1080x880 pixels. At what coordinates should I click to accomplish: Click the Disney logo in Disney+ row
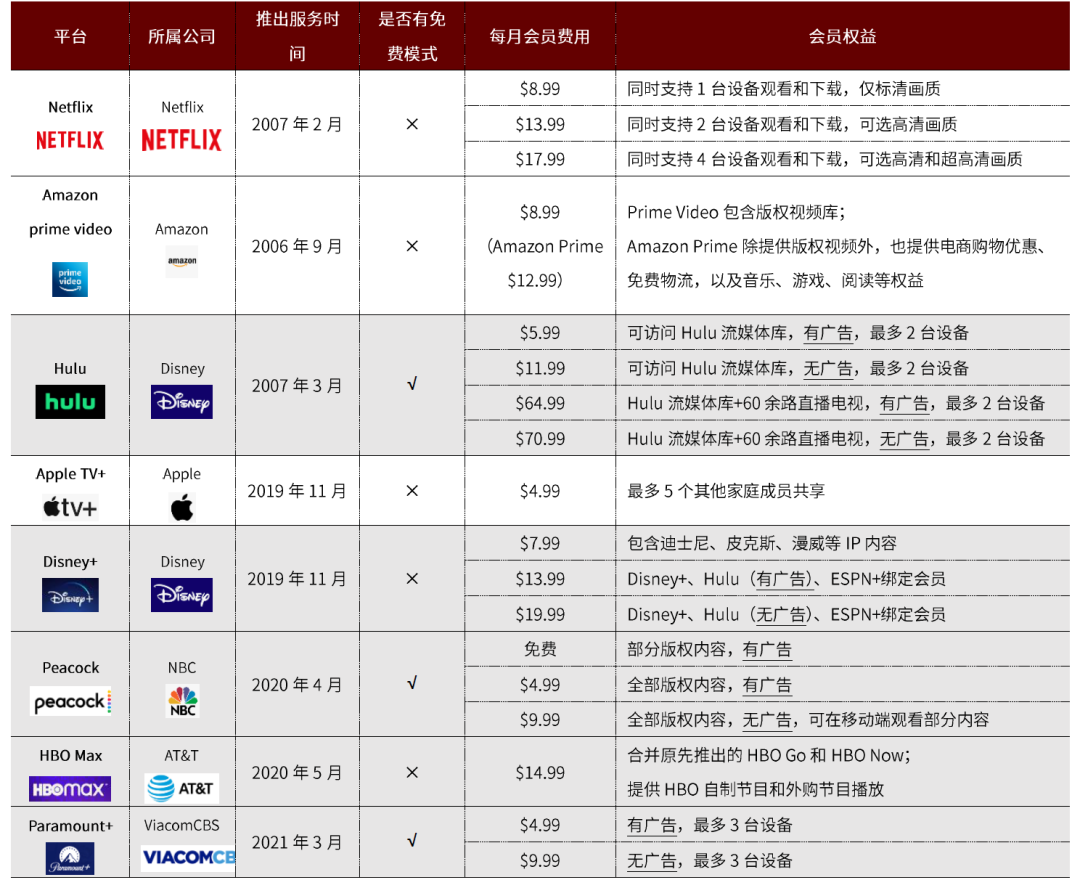click(182, 595)
